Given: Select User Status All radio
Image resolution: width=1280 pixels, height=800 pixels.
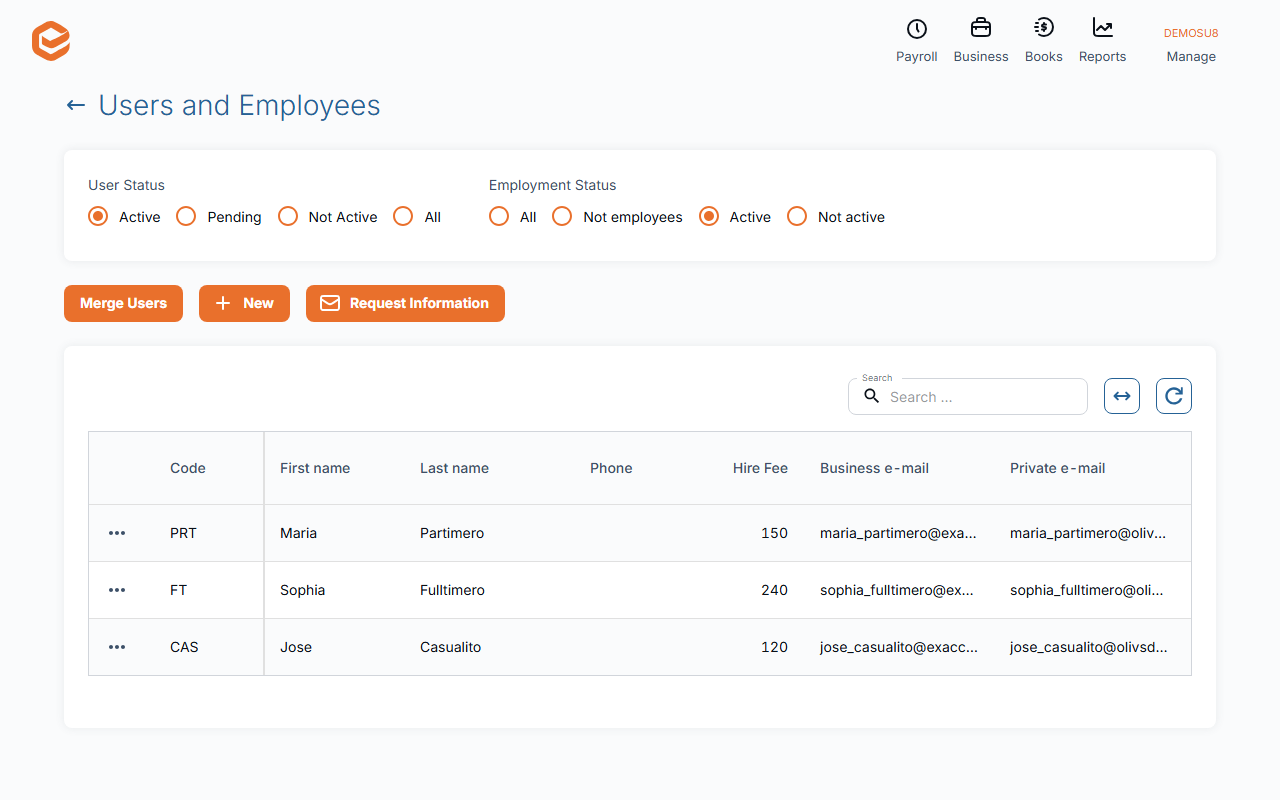Looking at the screenshot, I should click(x=403, y=216).
